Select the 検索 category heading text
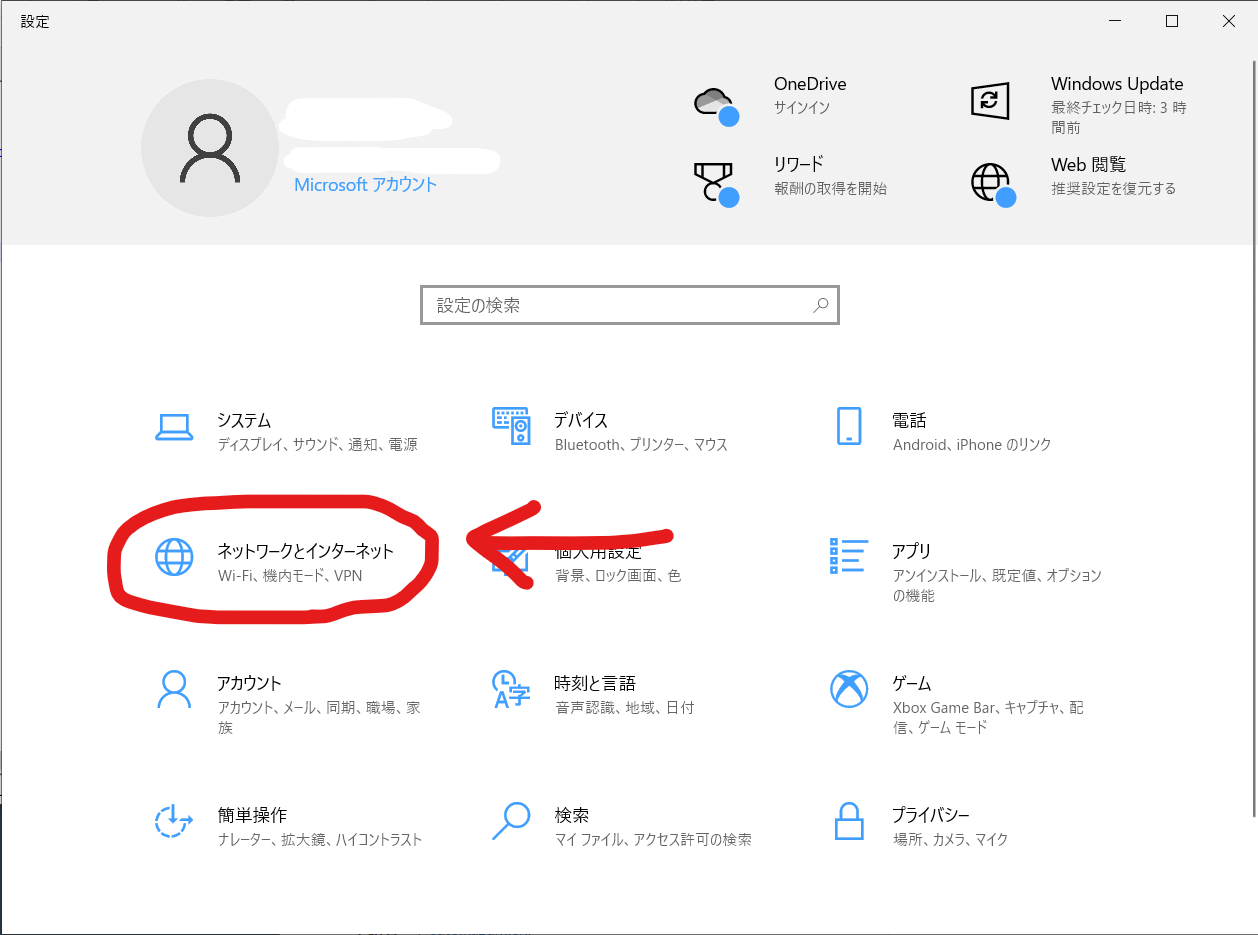Image resolution: width=1258 pixels, height=935 pixels. [572, 815]
